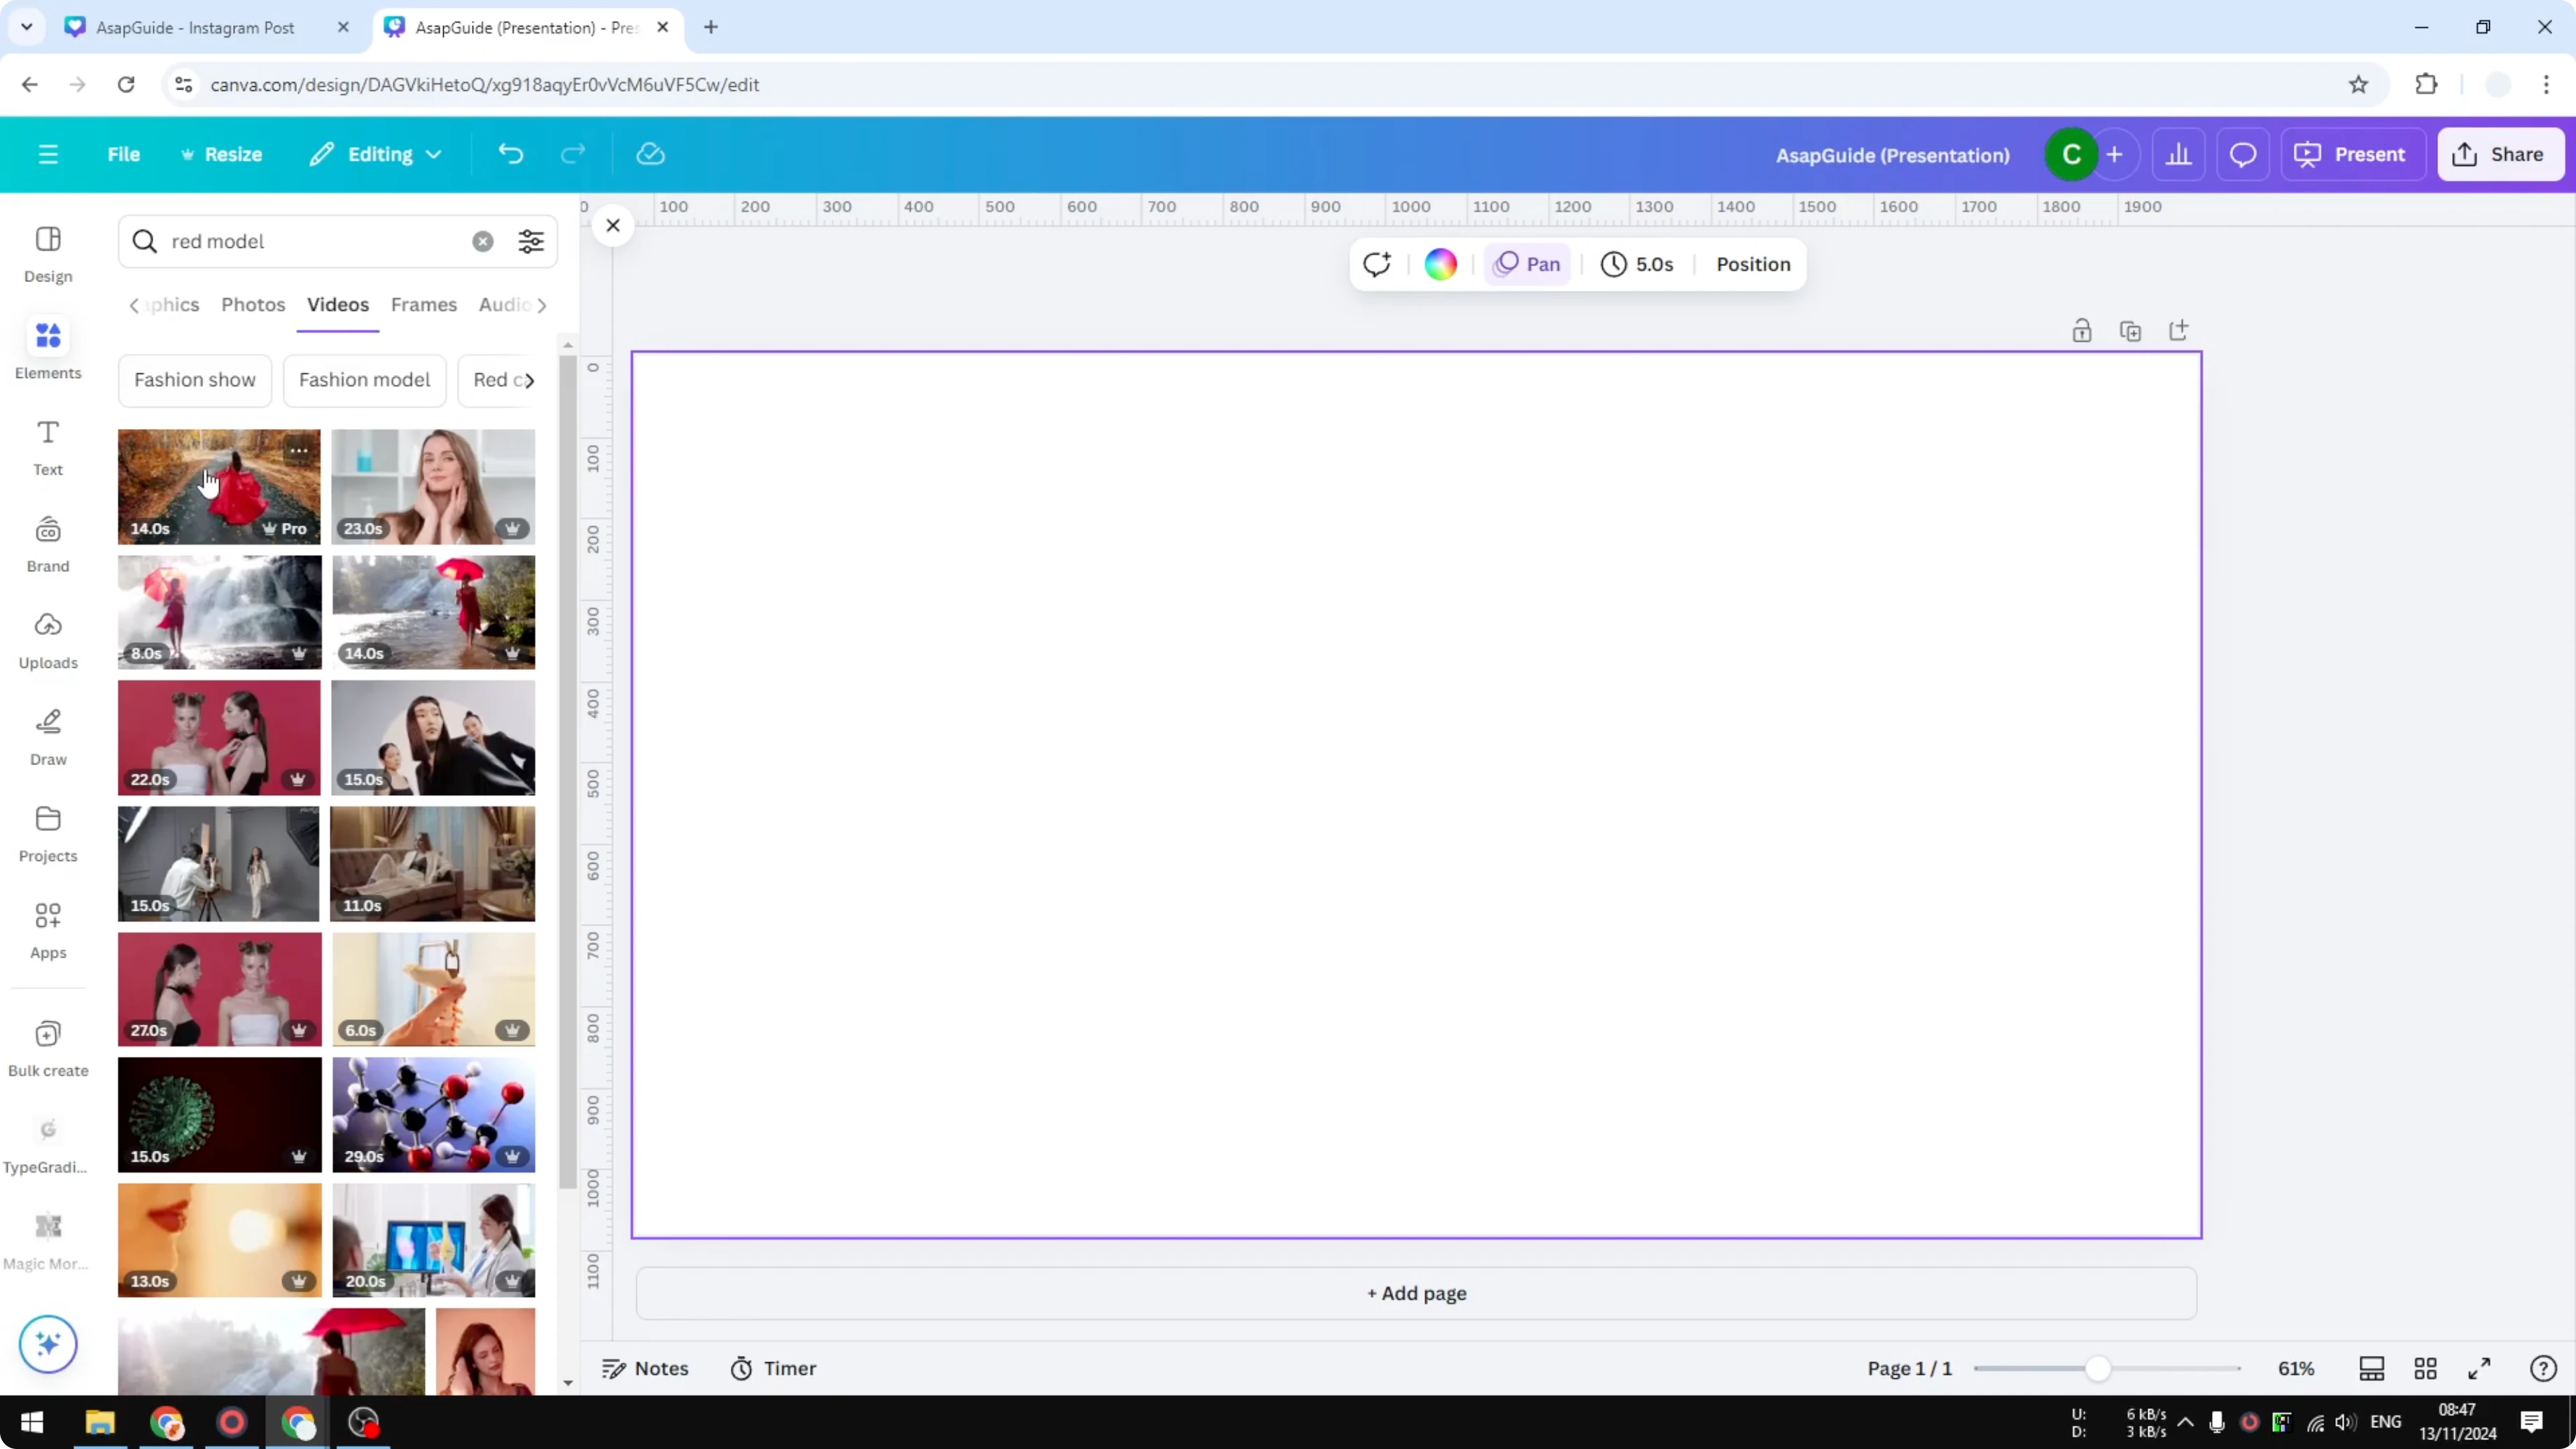Open the comments panel from the top bar

pos(2242,154)
